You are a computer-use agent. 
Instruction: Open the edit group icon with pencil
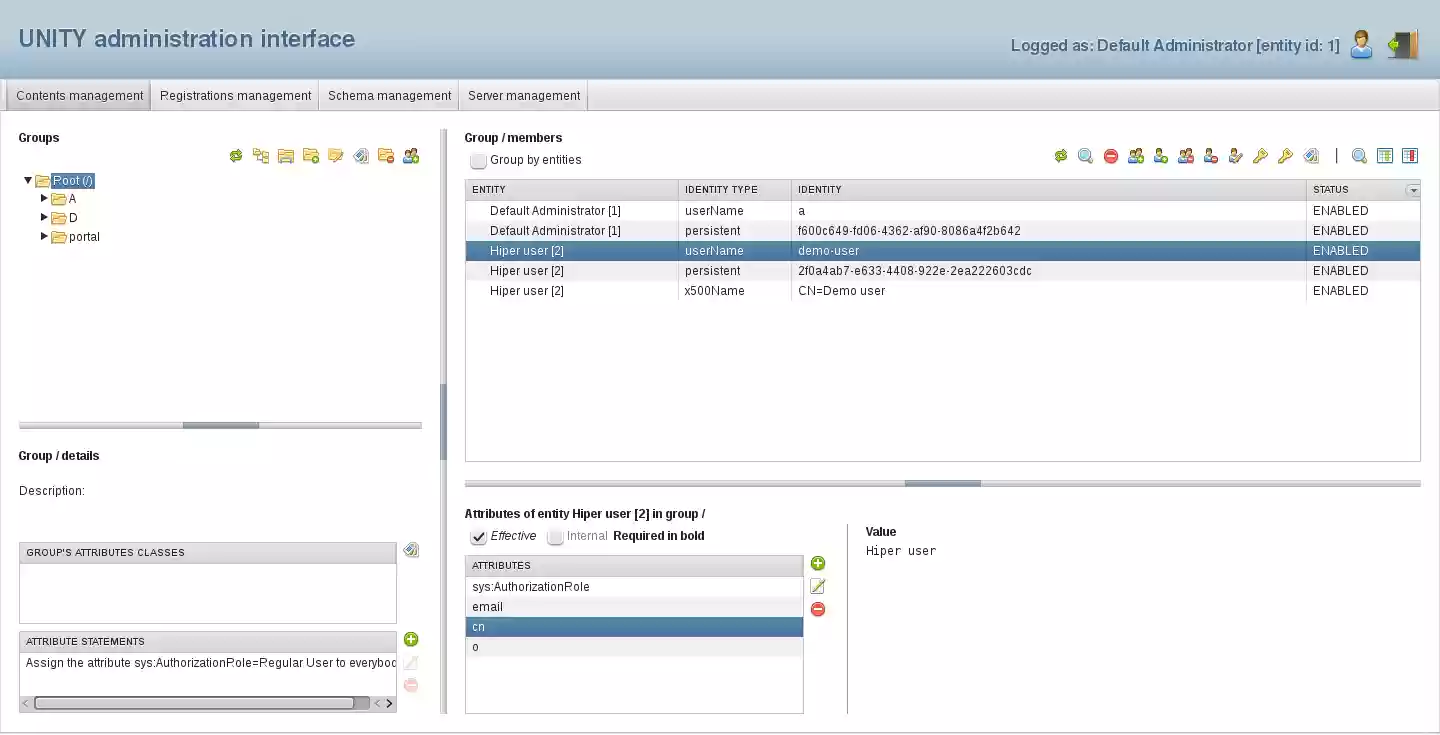point(335,155)
